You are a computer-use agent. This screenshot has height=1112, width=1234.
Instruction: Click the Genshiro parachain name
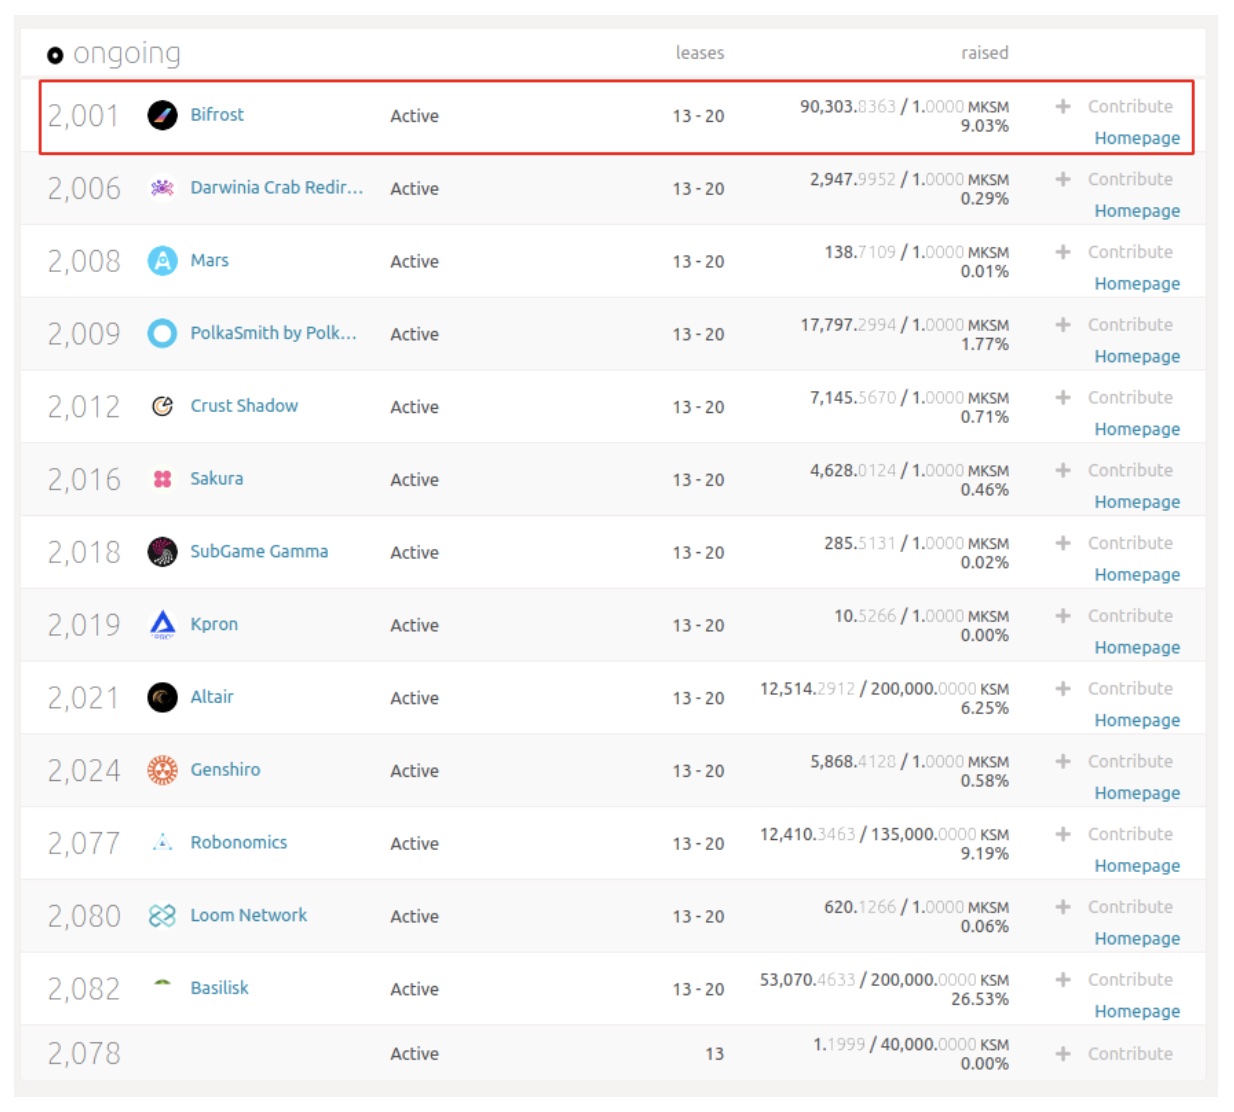point(225,770)
